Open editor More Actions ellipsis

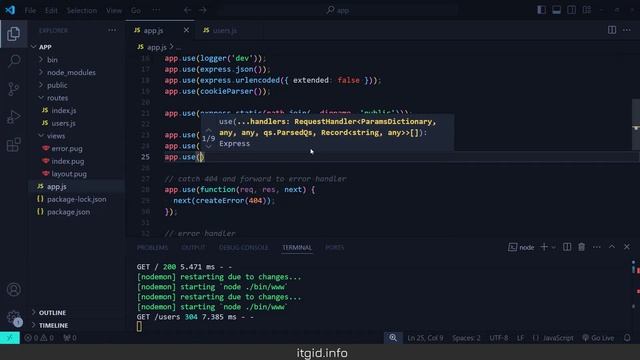pyautogui.click(x=627, y=30)
